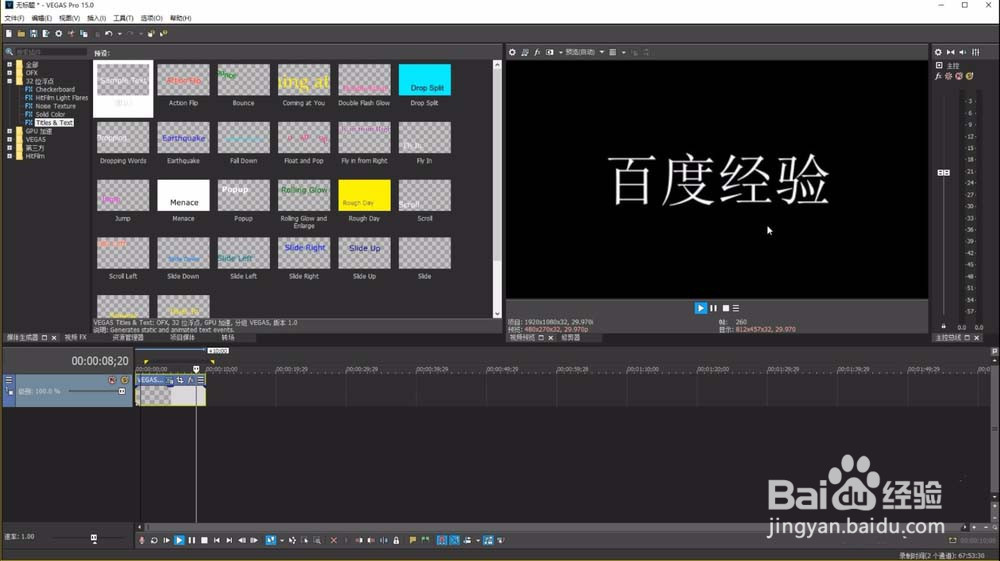1000x561 pixels.
Task: Open the 视图(V) menu
Action: [69, 18]
